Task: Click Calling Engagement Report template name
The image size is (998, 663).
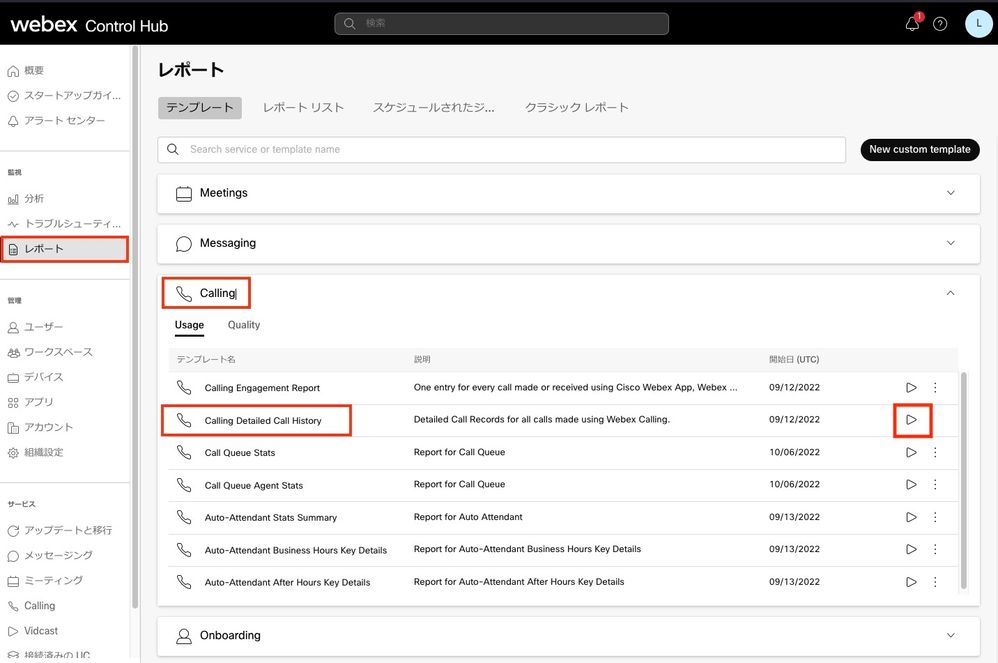Action: click(x=262, y=388)
